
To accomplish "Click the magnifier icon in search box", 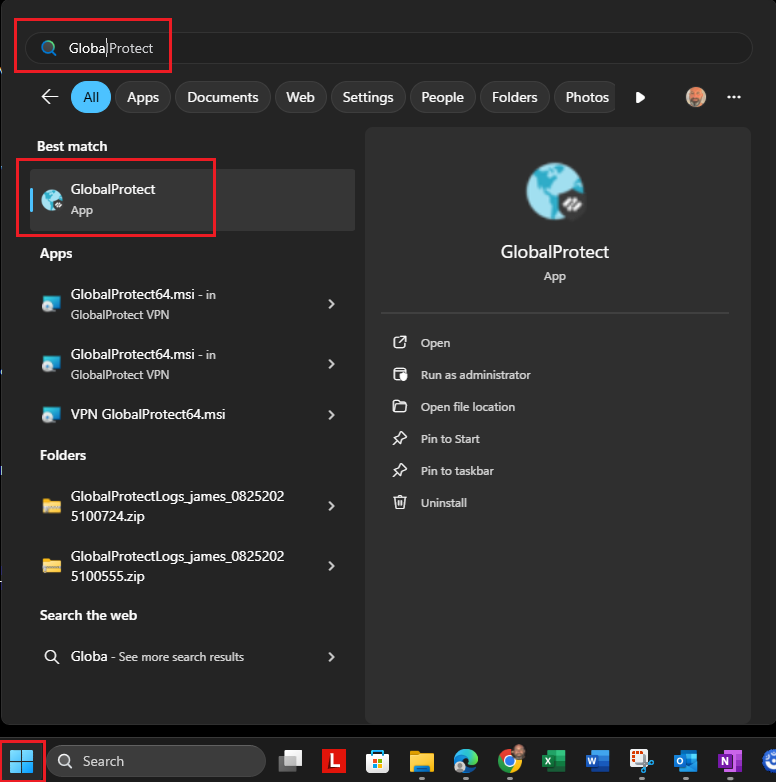I will click(x=48, y=48).
